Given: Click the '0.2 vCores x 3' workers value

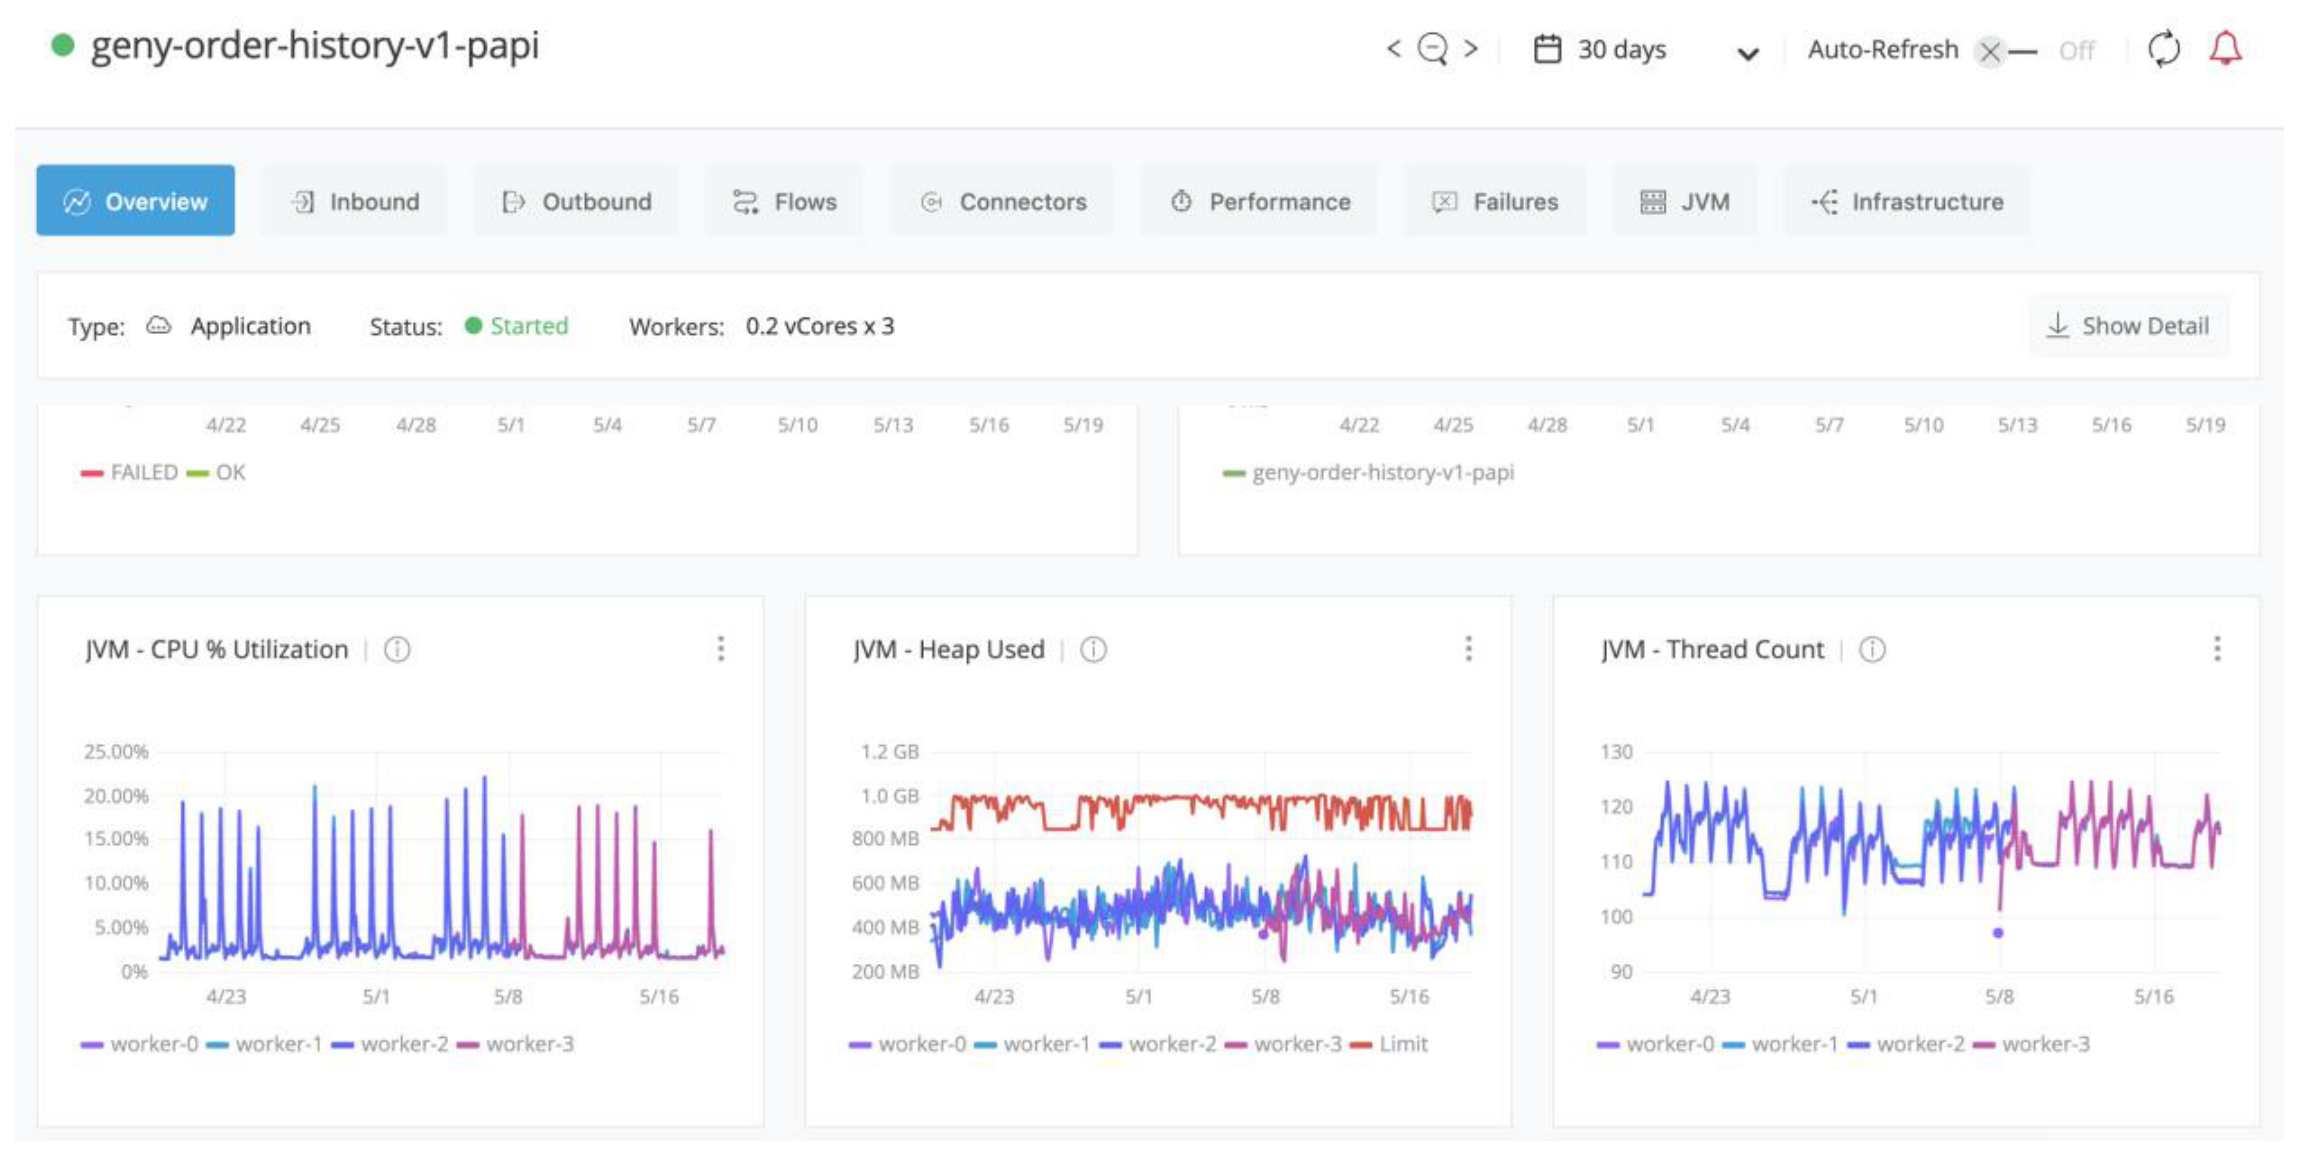Looking at the screenshot, I should pos(820,326).
